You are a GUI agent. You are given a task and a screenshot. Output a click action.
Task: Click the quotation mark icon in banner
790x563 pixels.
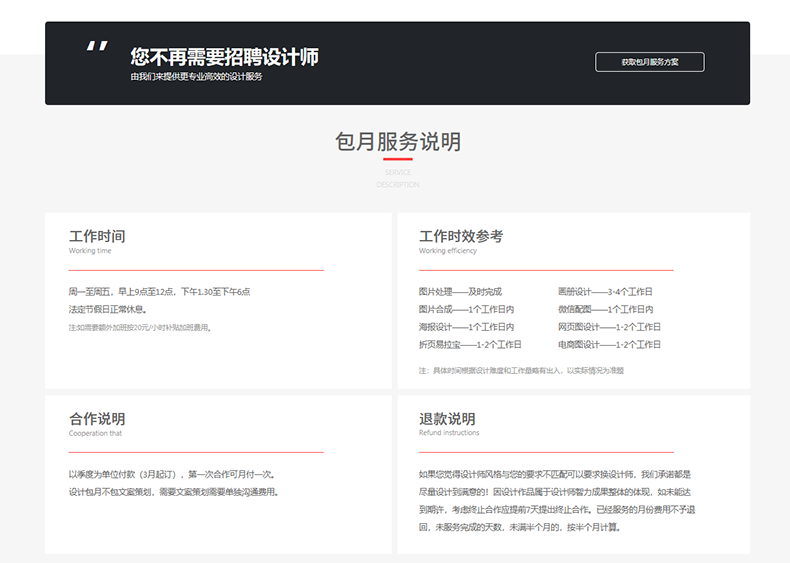pyautogui.click(x=97, y=46)
